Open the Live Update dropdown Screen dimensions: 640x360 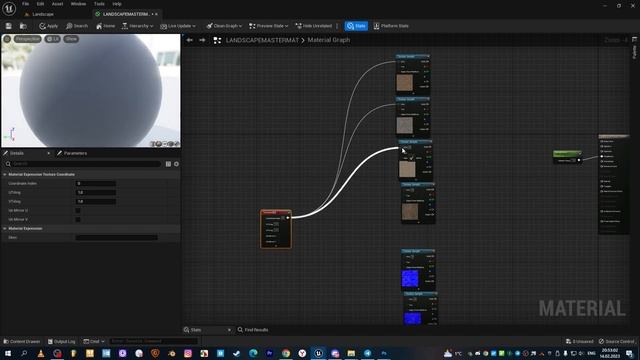[178, 26]
